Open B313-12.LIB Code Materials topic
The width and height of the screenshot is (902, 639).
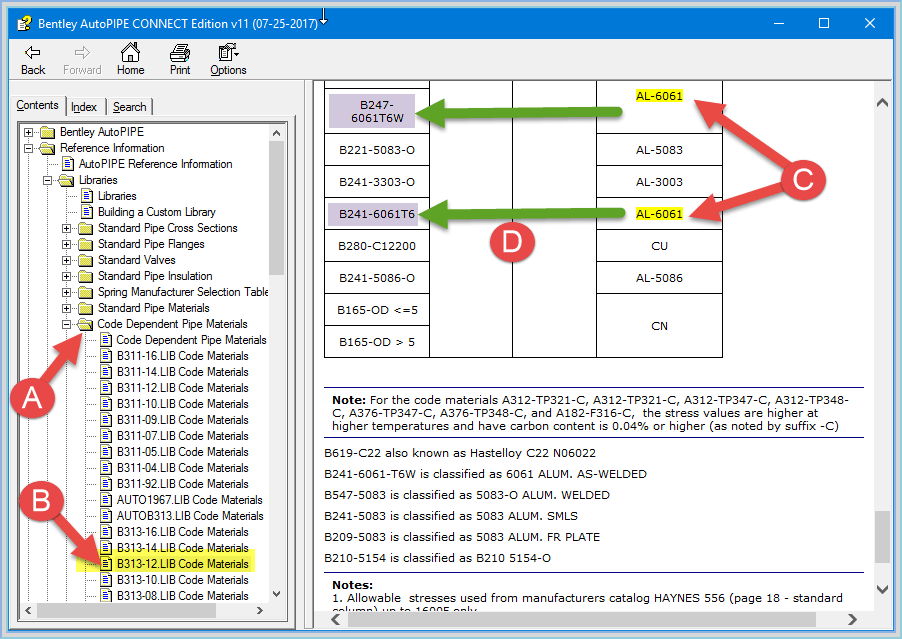click(182, 564)
